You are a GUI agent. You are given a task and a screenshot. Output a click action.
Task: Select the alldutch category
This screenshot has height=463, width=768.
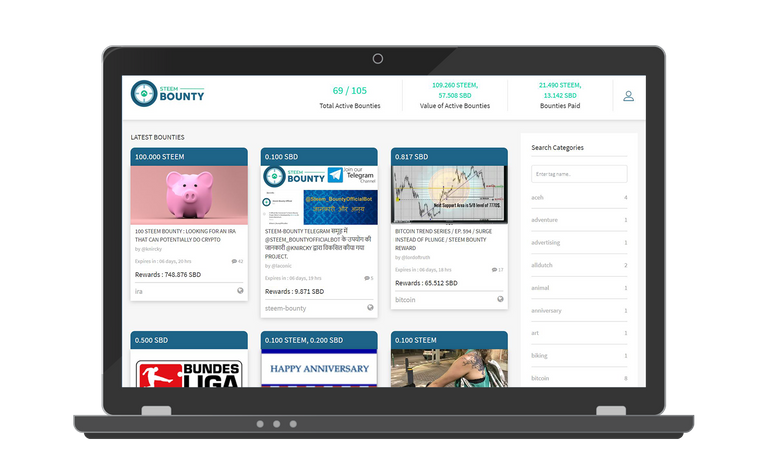click(x=579, y=265)
